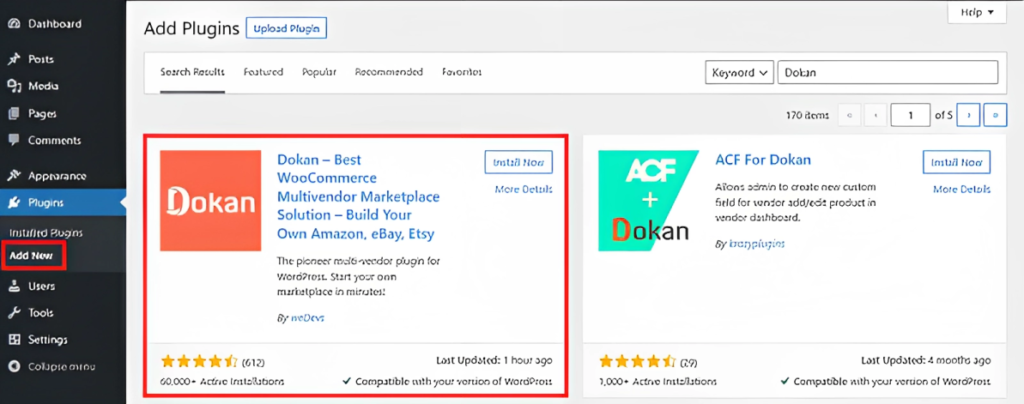Switch to the Popular tab

coord(319,72)
